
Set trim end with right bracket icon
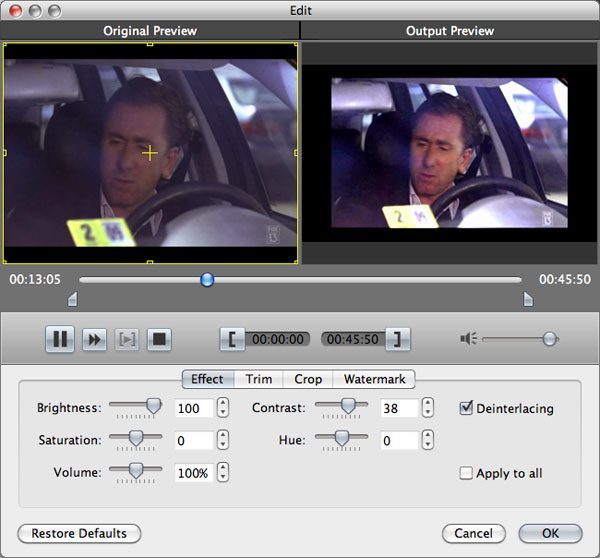(x=398, y=339)
